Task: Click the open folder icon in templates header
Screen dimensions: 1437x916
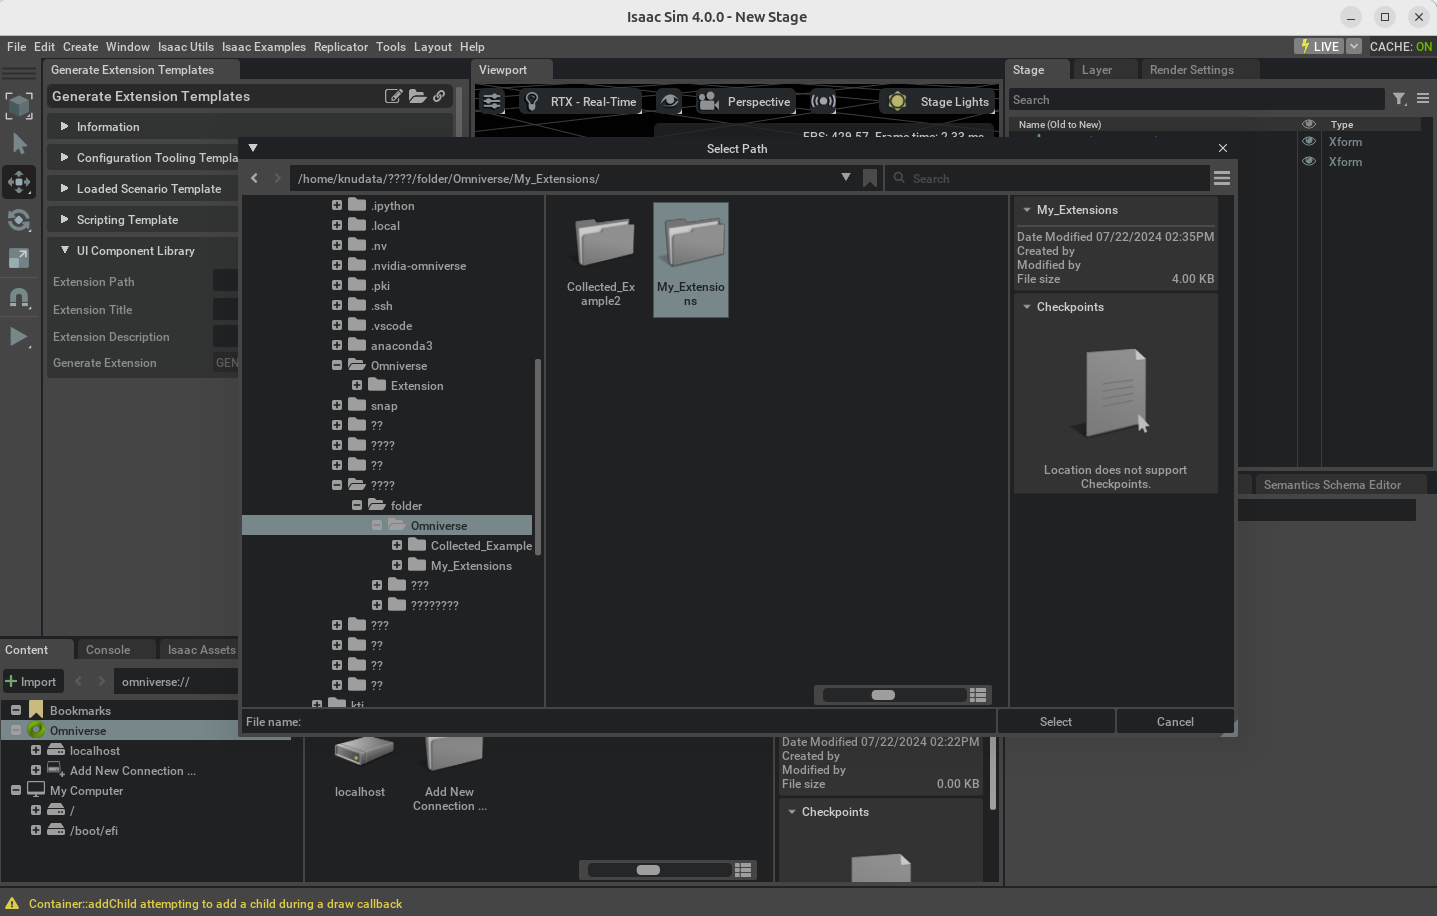Action: point(417,96)
